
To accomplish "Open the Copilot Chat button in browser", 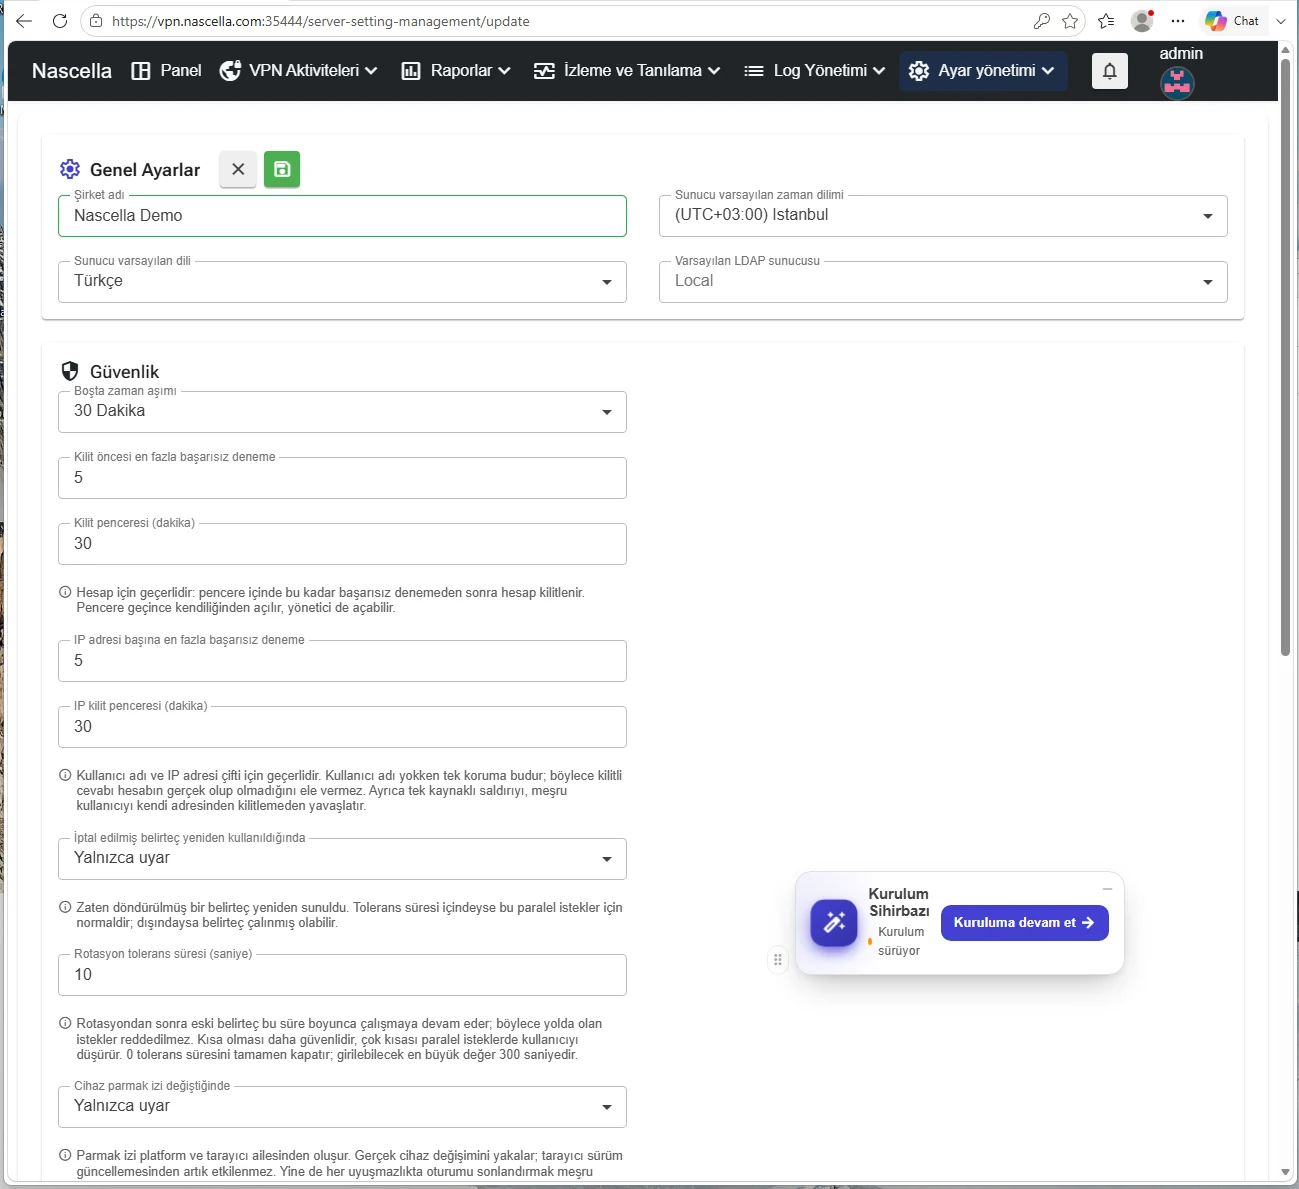I will coord(1232,21).
